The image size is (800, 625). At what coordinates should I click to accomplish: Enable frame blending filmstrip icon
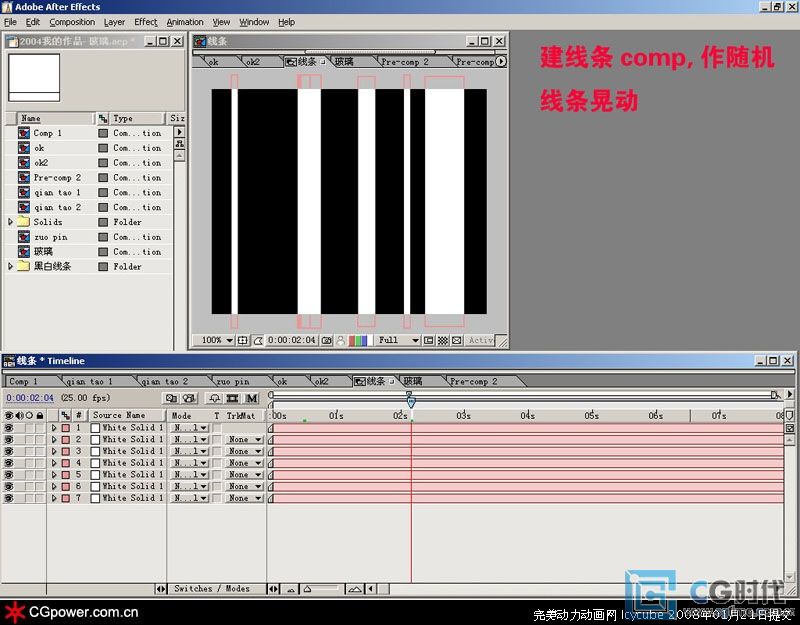click(233, 398)
